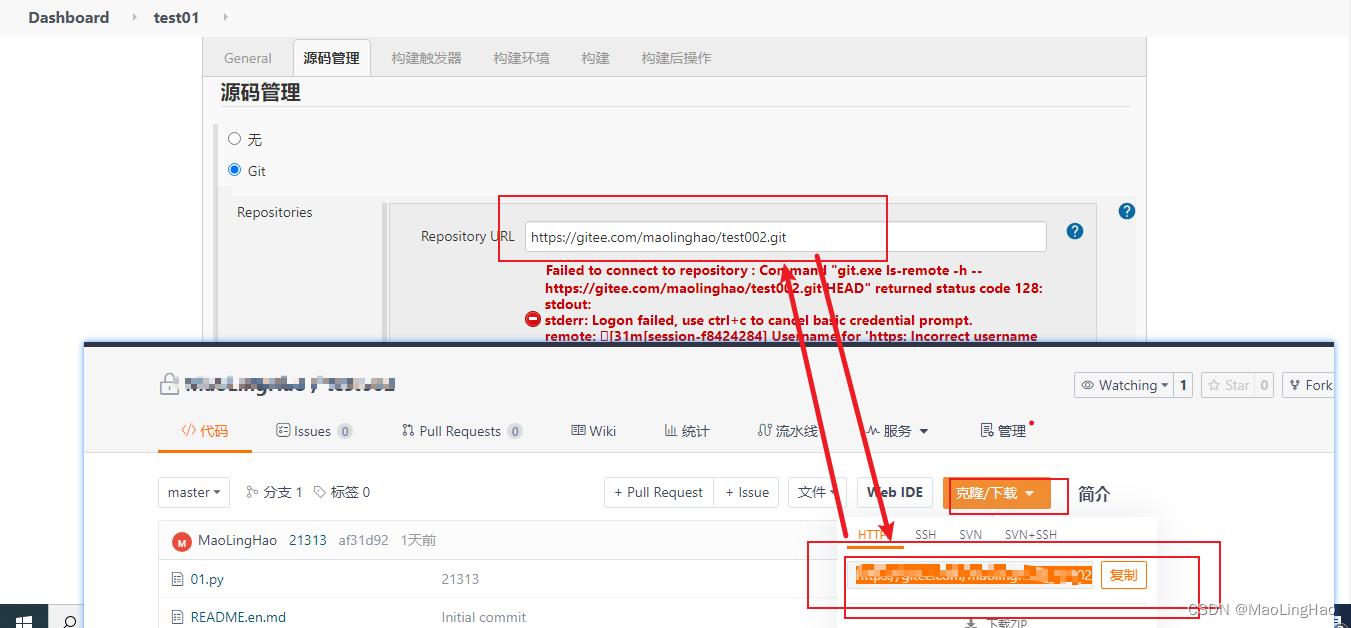Switch to the 构建后操作 tab
Viewport: 1351px width, 628px height.
677,58
